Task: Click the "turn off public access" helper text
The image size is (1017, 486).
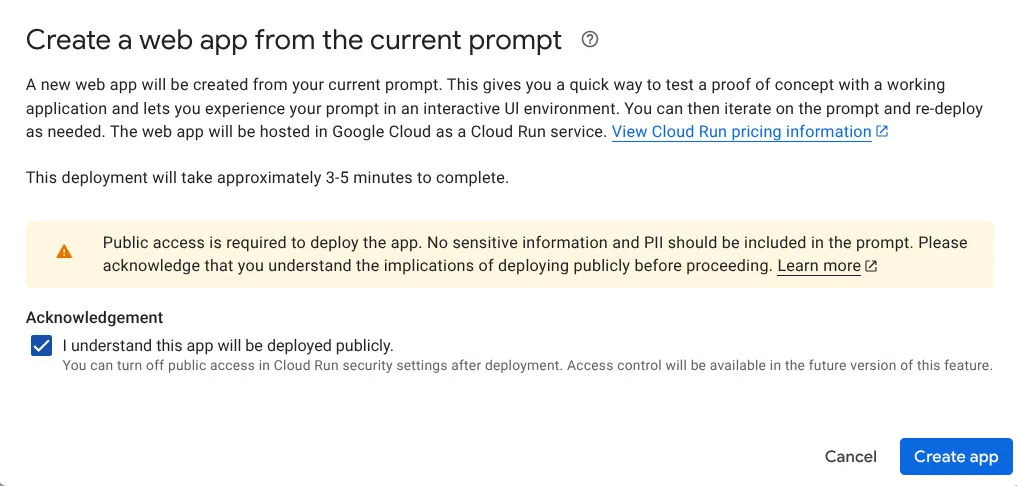Action: (x=313, y=365)
